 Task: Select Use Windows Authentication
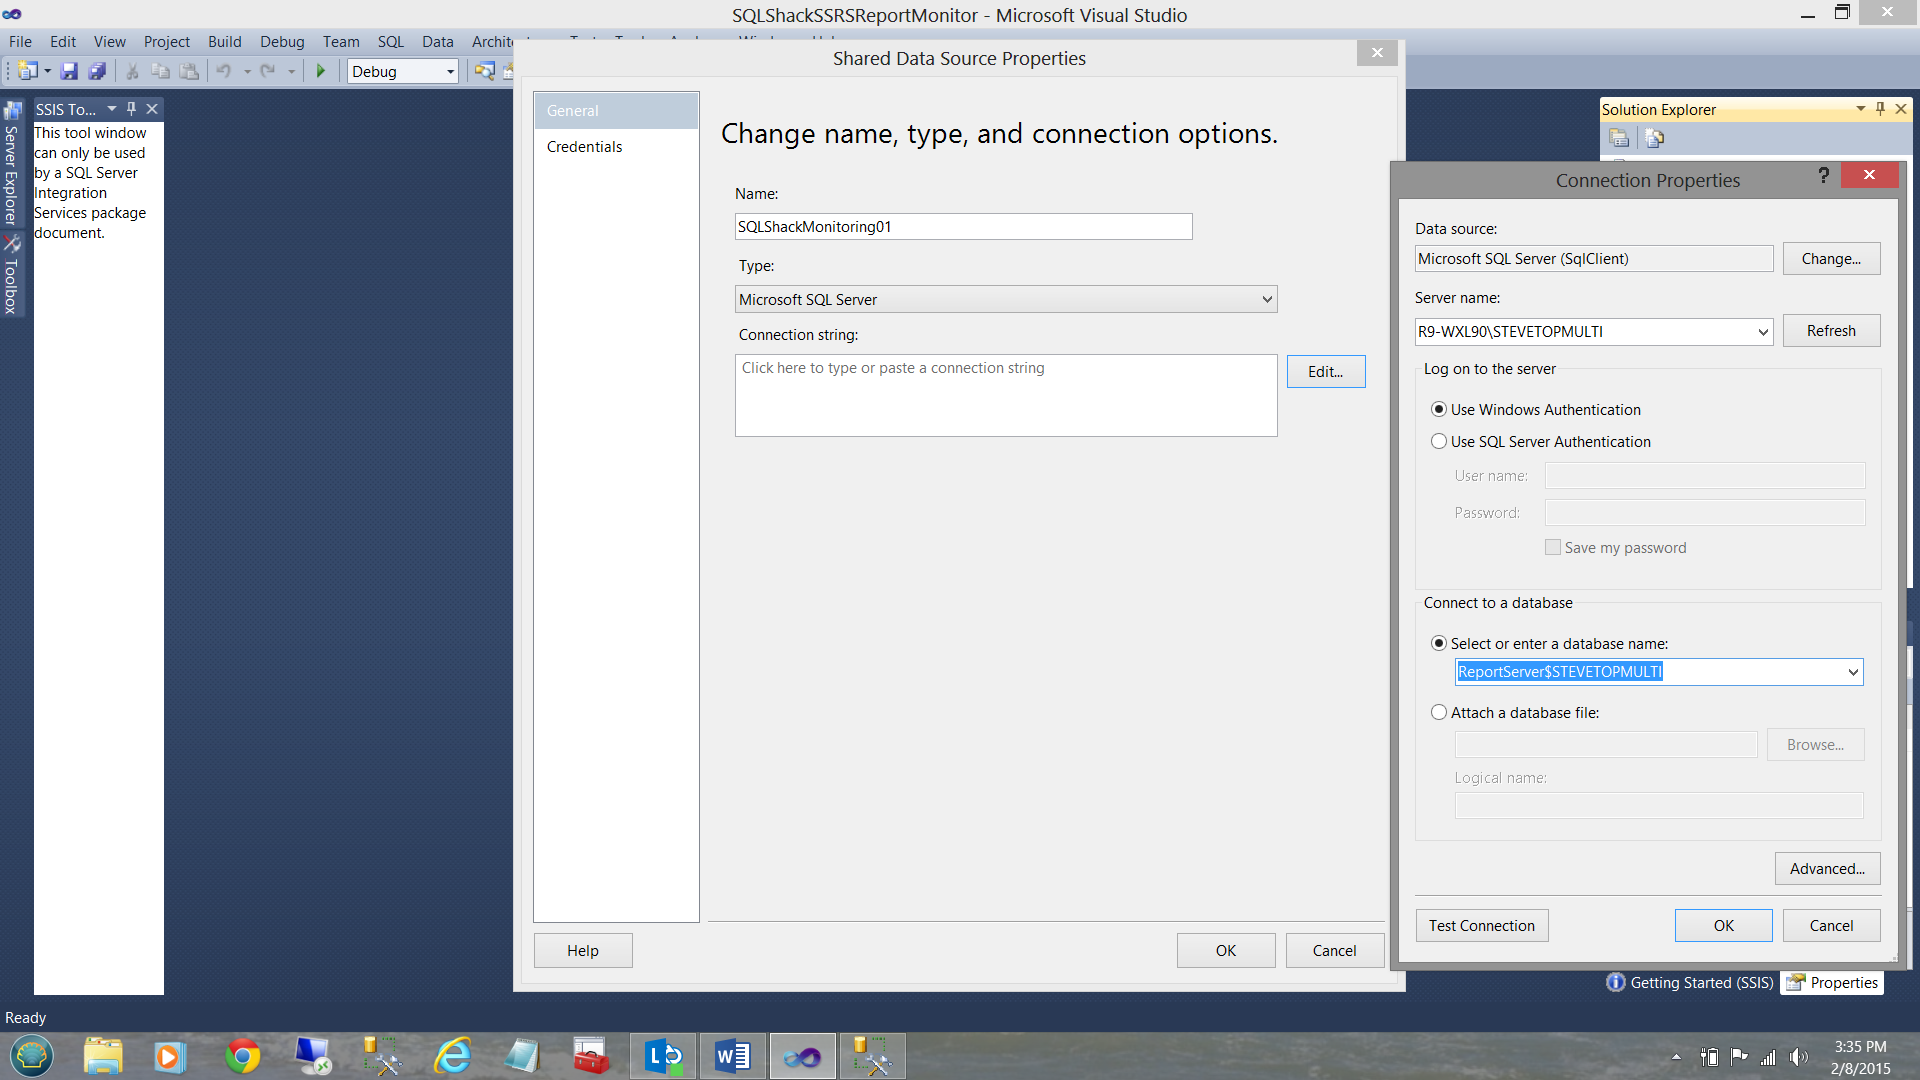click(1439, 410)
